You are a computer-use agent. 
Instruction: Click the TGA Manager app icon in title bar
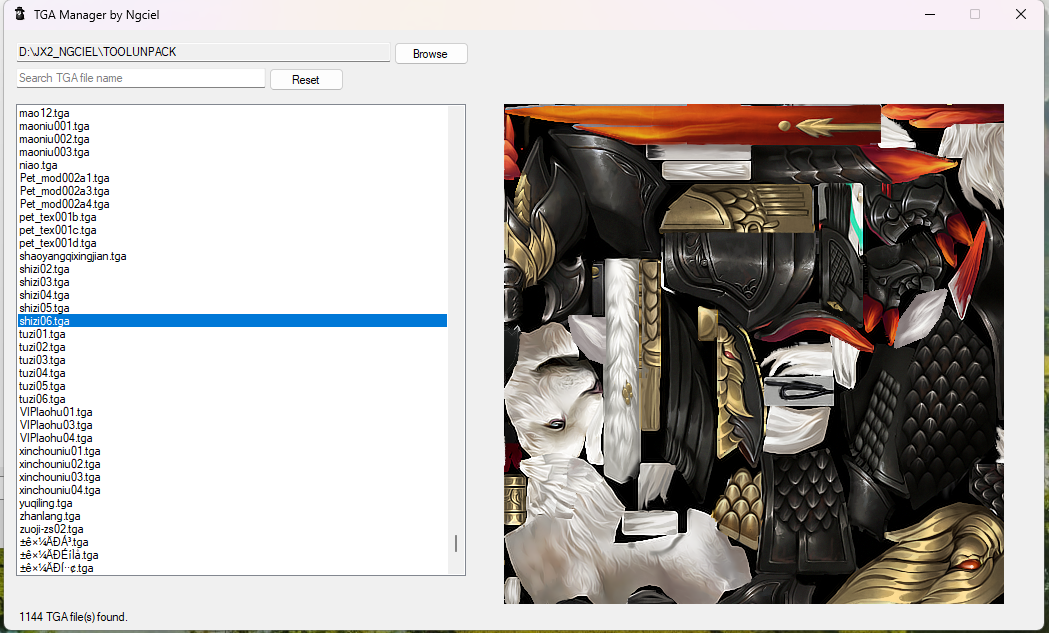pyautogui.click(x=20, y=14)
